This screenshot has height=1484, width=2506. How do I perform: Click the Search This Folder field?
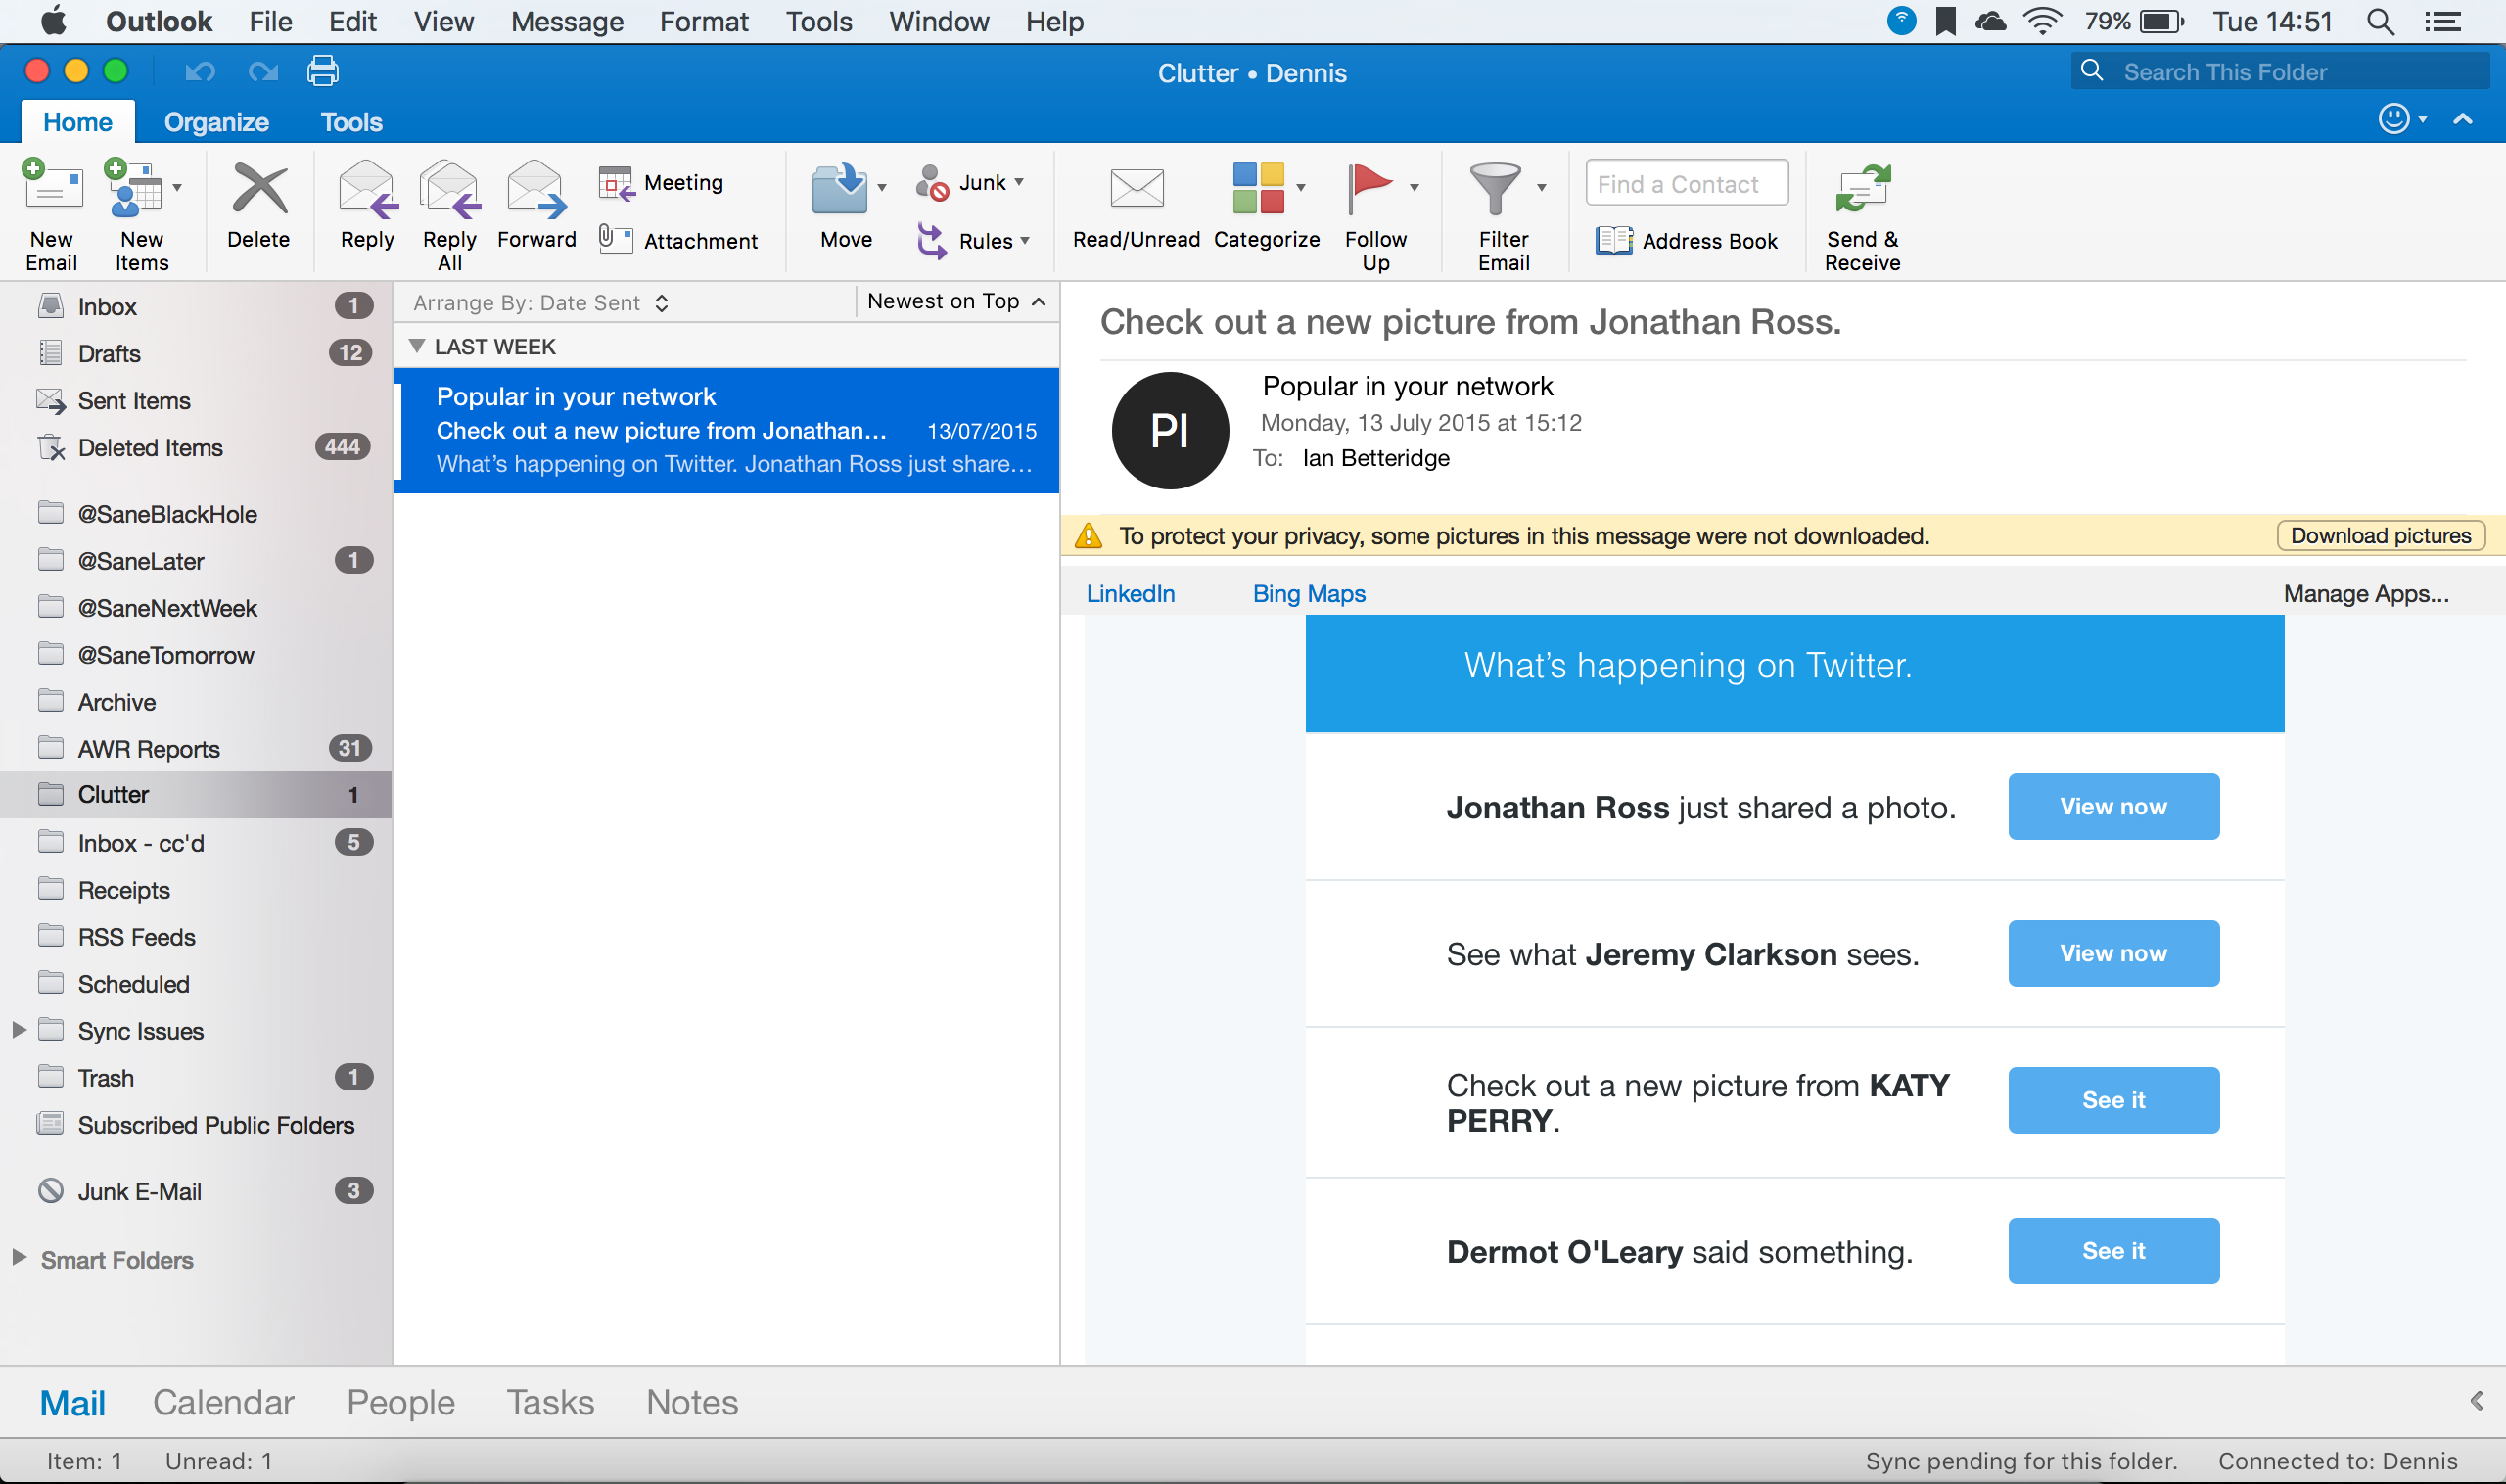point(2280,71)
